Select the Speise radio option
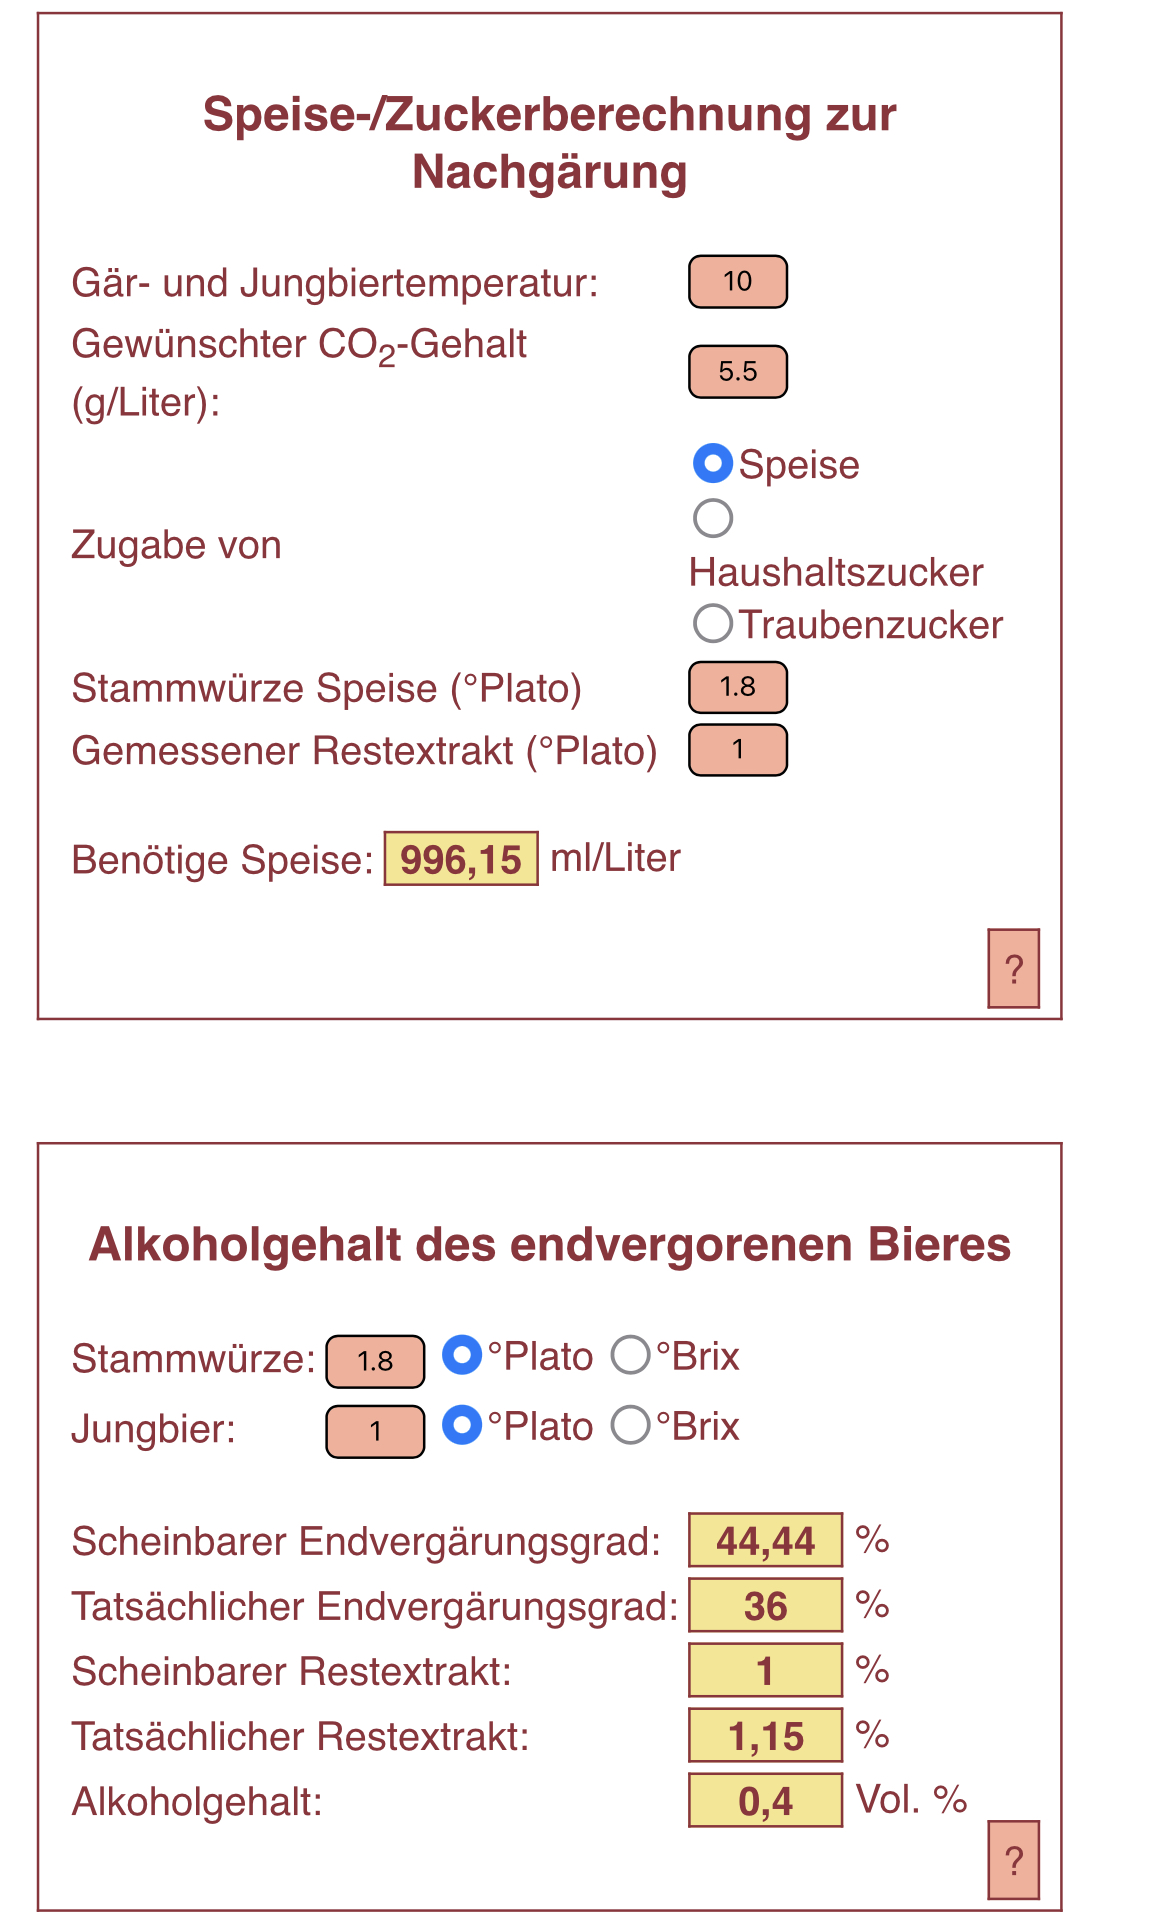The image size is (1170, 1928). (x=713, y=464)
